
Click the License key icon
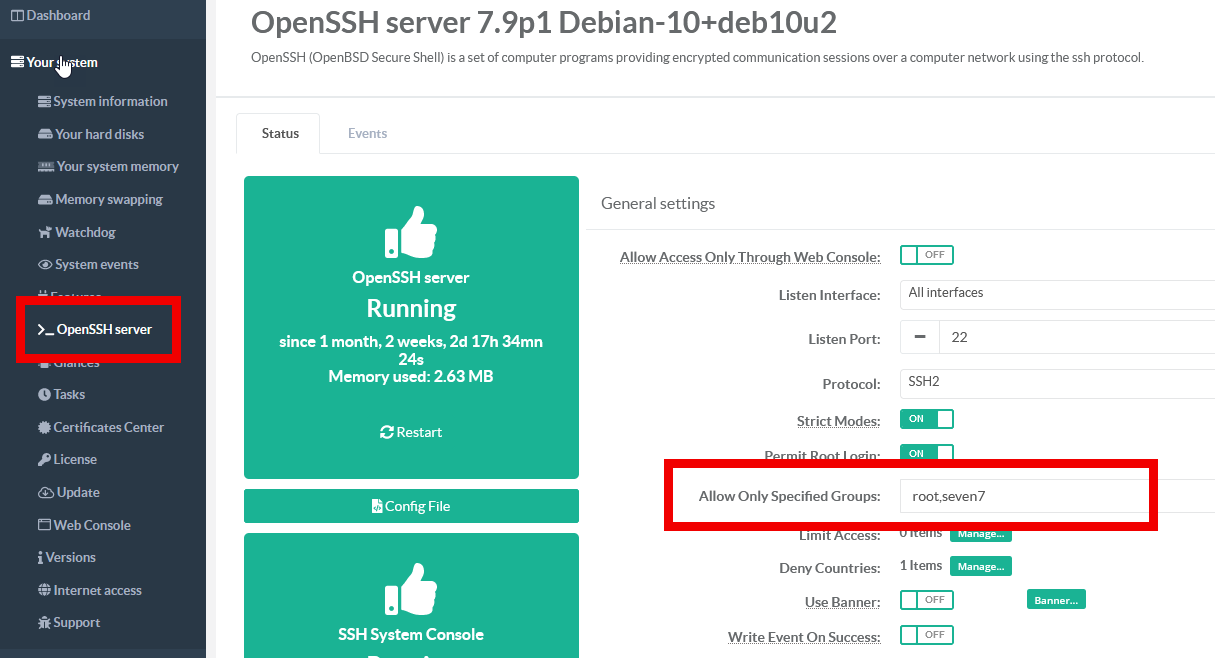[x=44, y=460]
